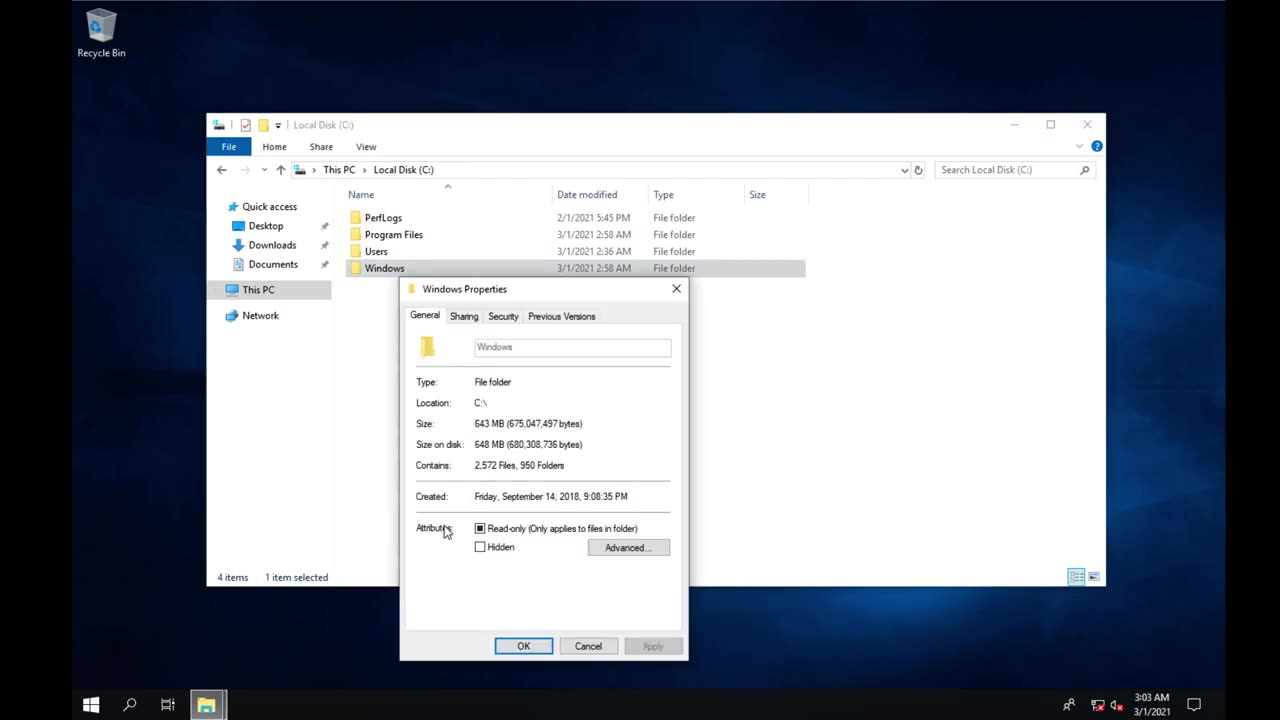The width and height of the screenshot is (1280, 720).
Task: Select the Program Files folder row
Action: click(575, 235)
